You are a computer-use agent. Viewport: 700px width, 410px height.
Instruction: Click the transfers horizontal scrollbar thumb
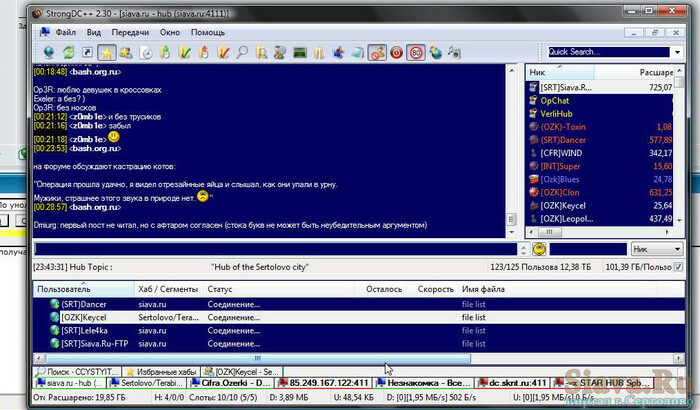[x=256, y=358]
